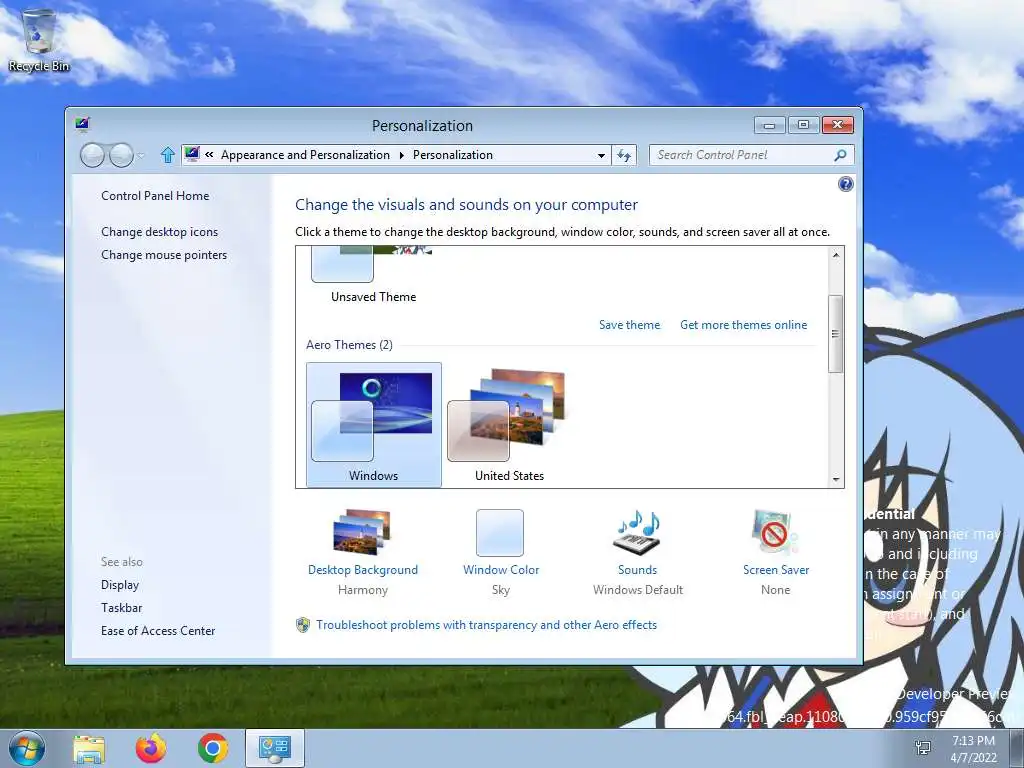Screen dimensions: 1024x768
Task: Open recent pages dropdown beside Forward button
Action: (141, 155)
